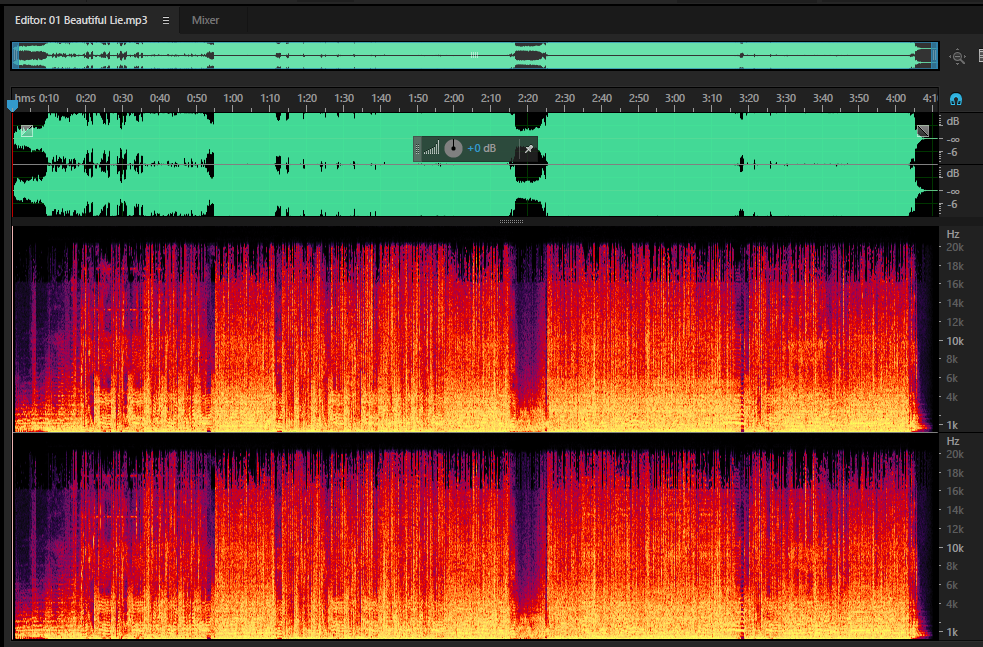Click the 1:00 mark on the time ruler
983x647 pixels.
pyautogui.click(x=233, y=98)
